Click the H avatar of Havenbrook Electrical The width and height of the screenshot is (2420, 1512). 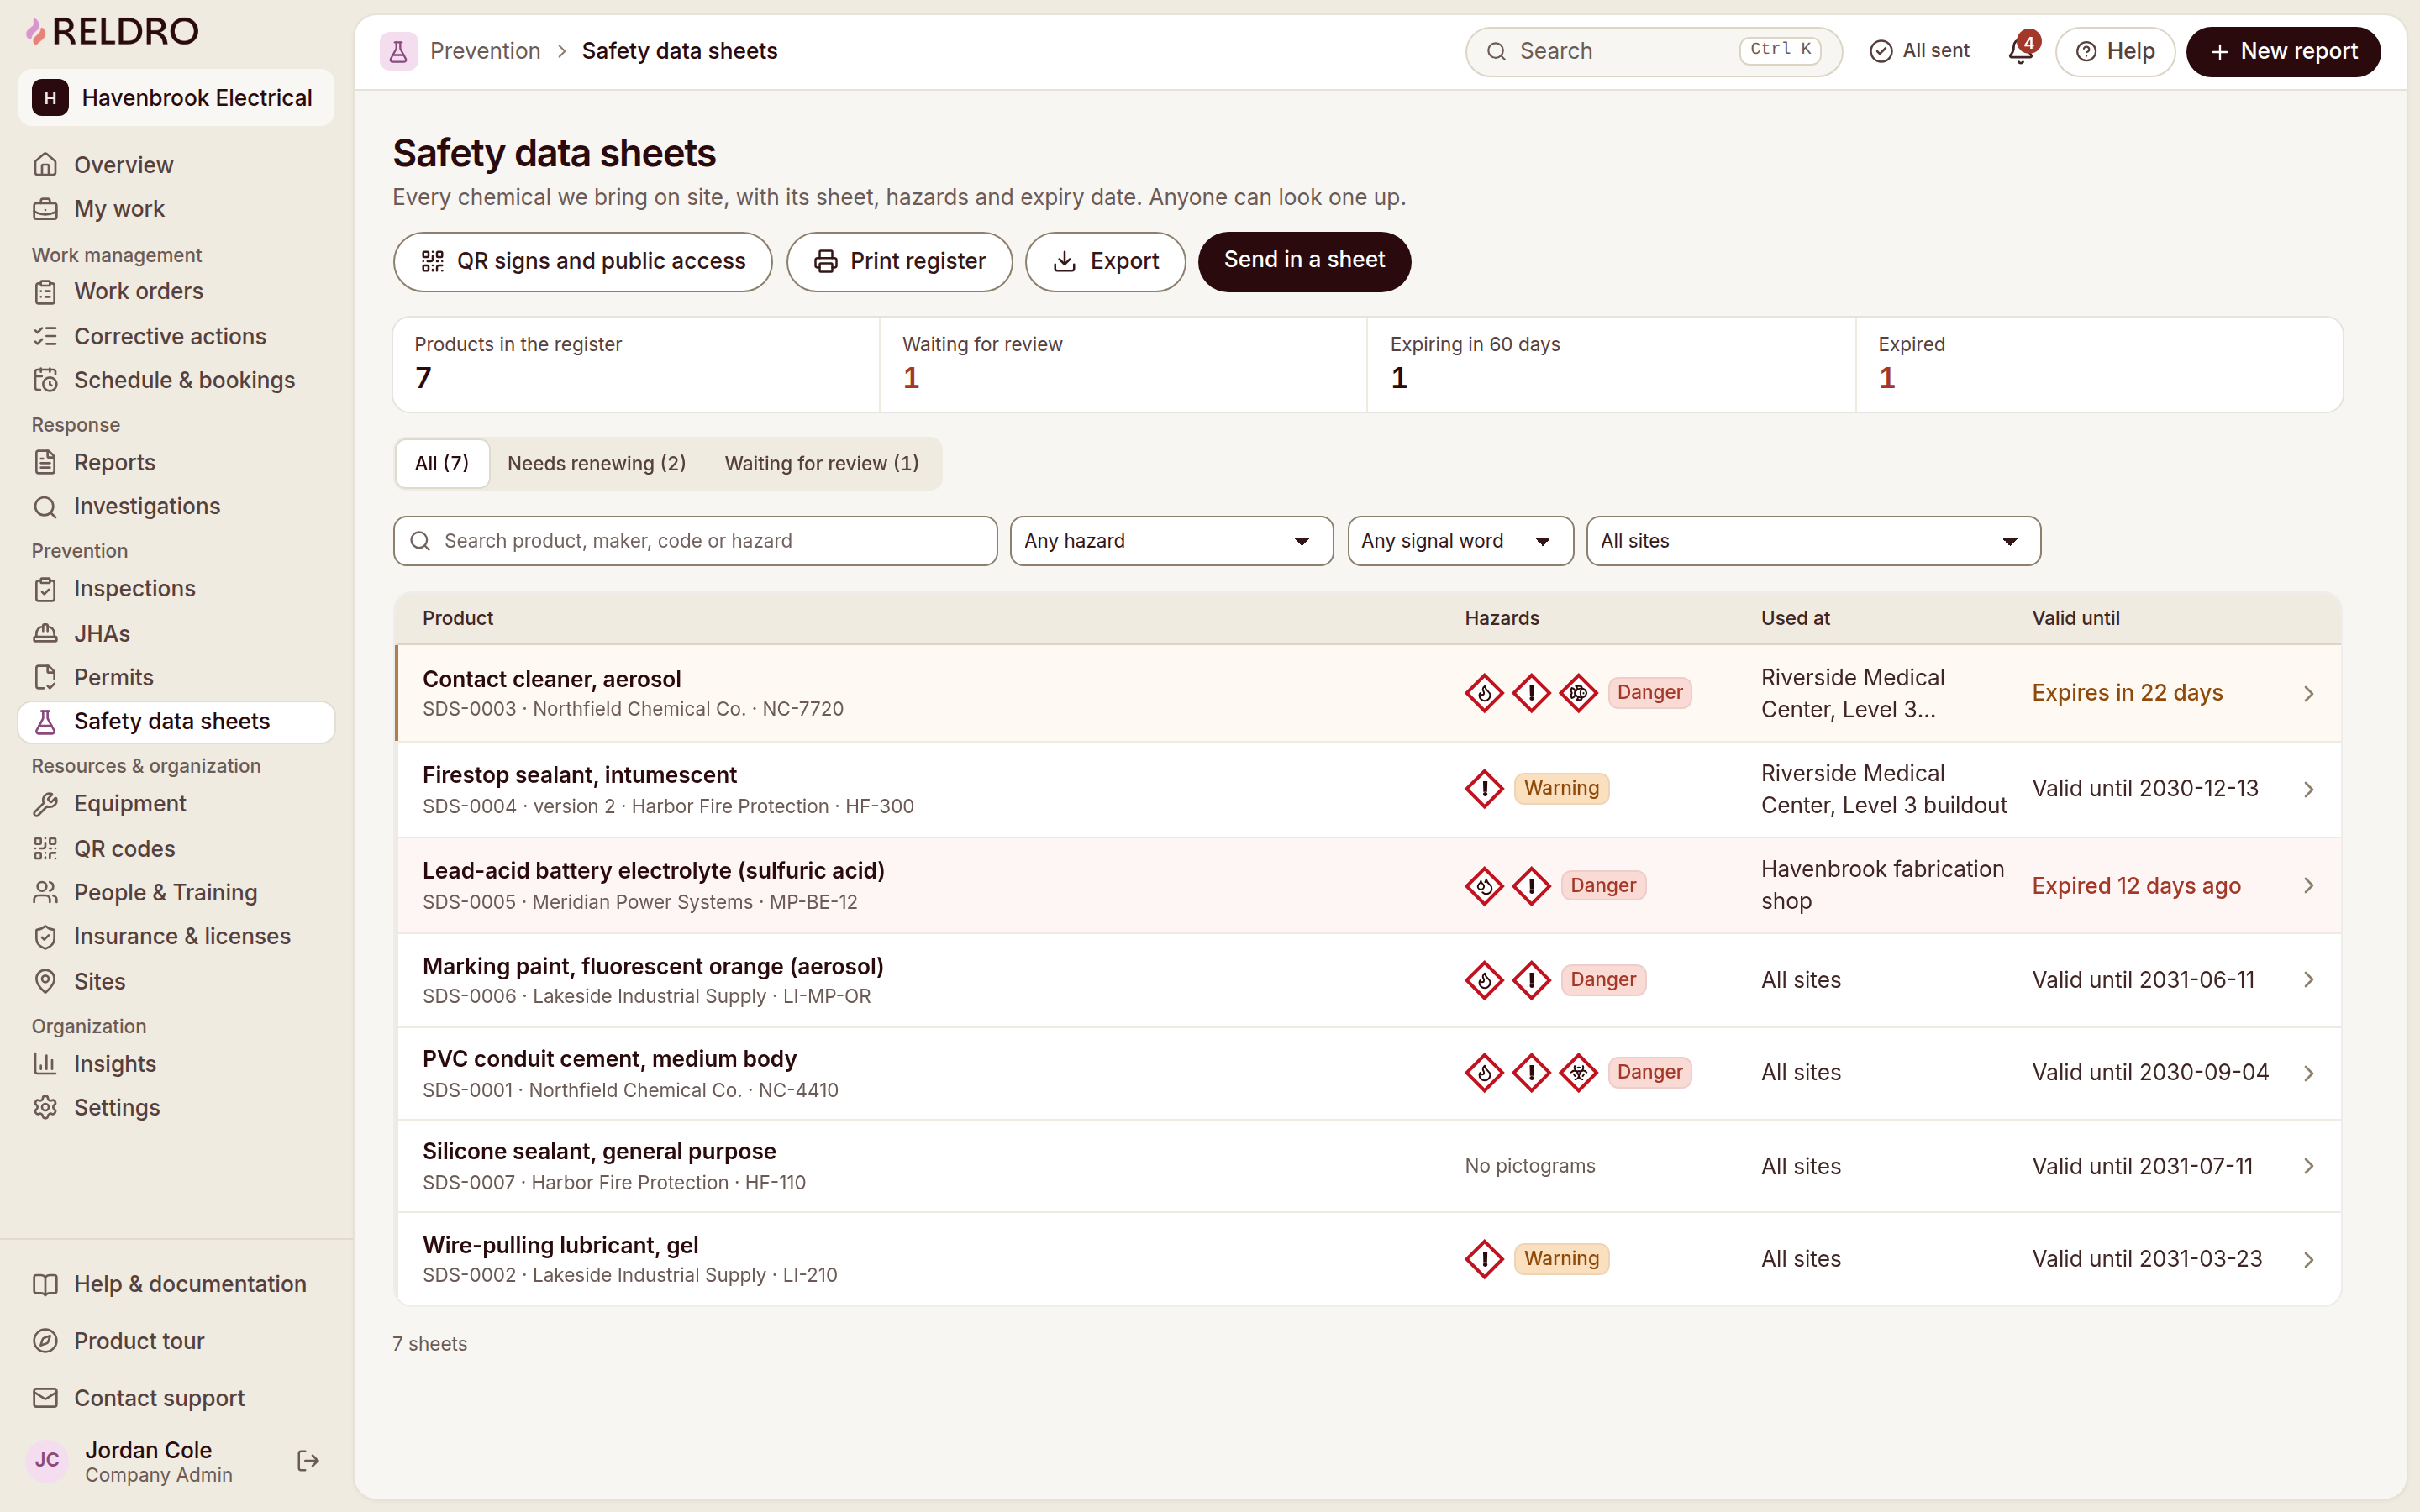pyautogui.click(x=50, y=98)
